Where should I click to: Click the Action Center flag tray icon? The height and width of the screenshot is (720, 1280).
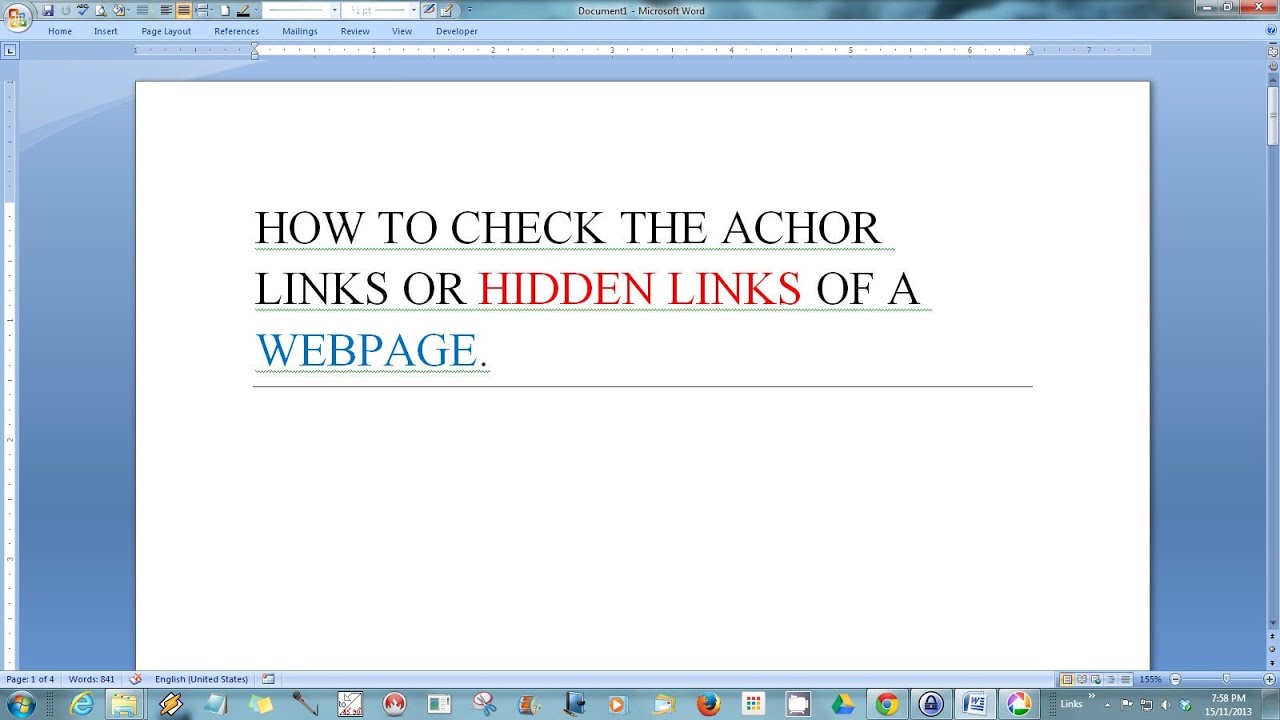(1126, 704)
